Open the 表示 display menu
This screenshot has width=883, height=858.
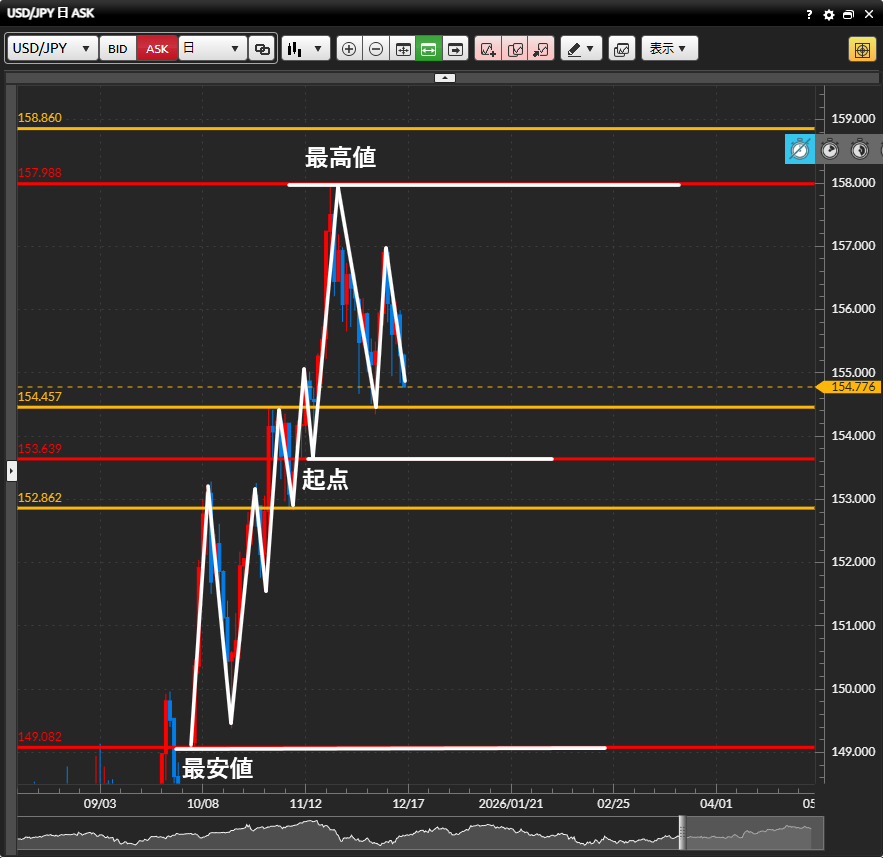tap(669, 48)
